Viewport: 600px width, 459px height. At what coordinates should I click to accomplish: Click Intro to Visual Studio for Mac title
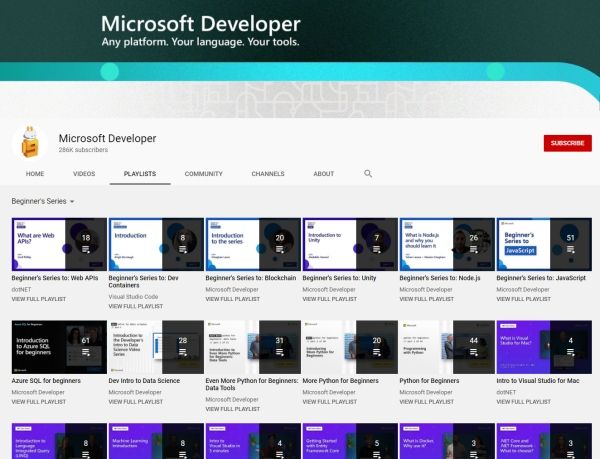[543, 380]
